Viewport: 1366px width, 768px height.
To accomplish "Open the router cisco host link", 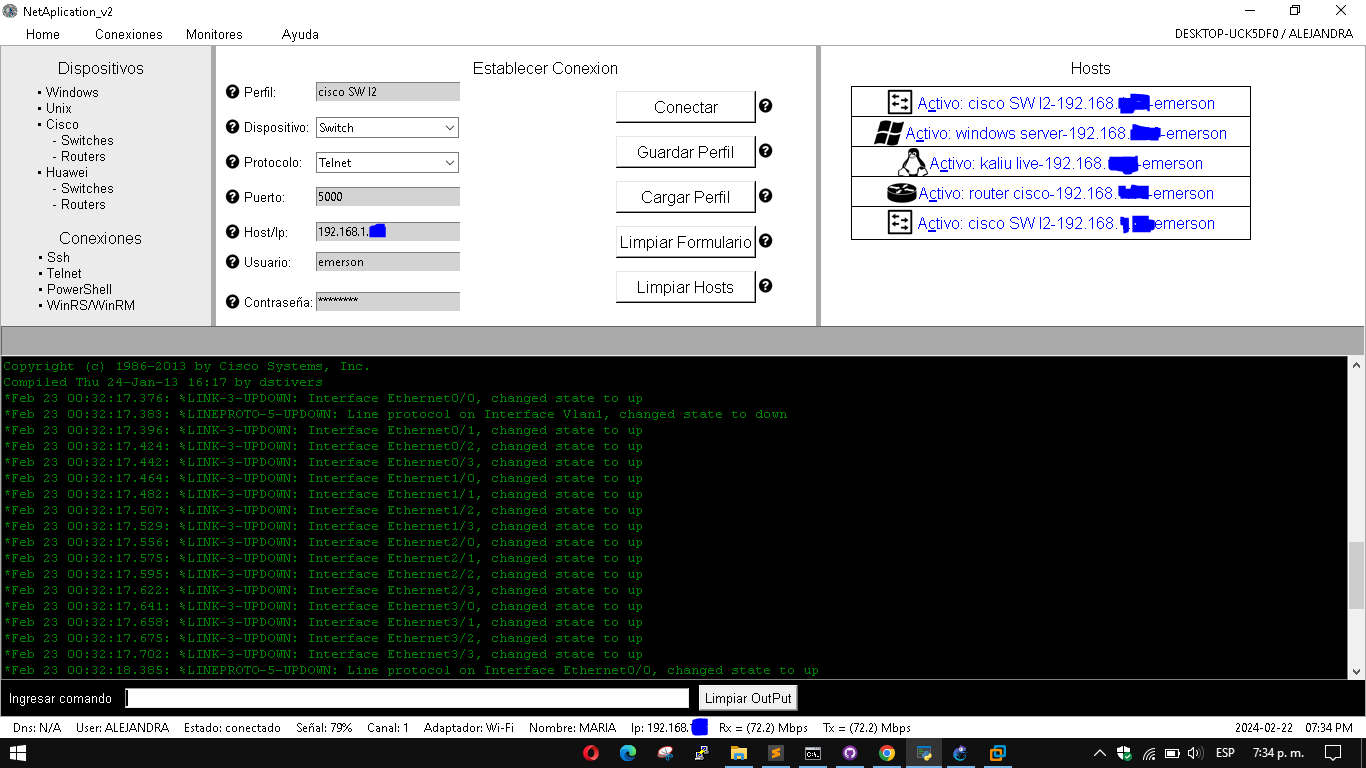I will pos(1066,193).
